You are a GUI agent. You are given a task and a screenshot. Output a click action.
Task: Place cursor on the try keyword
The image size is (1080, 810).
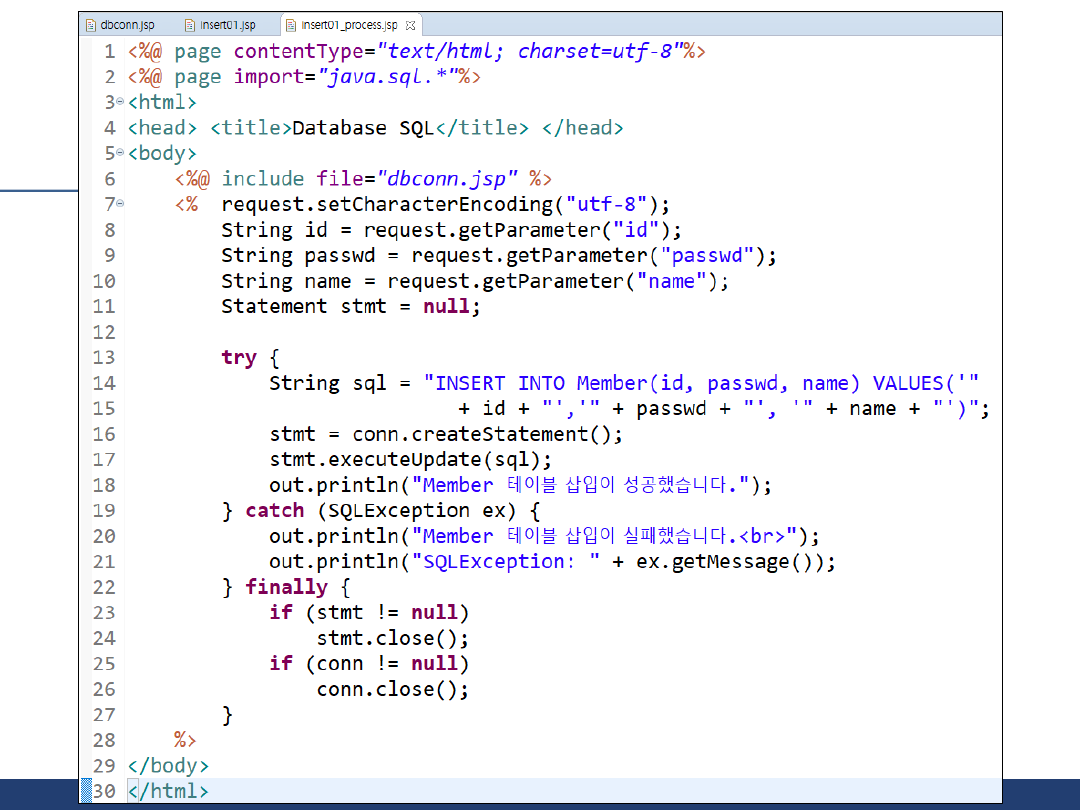pyautogui.click(x=239, y=358)
